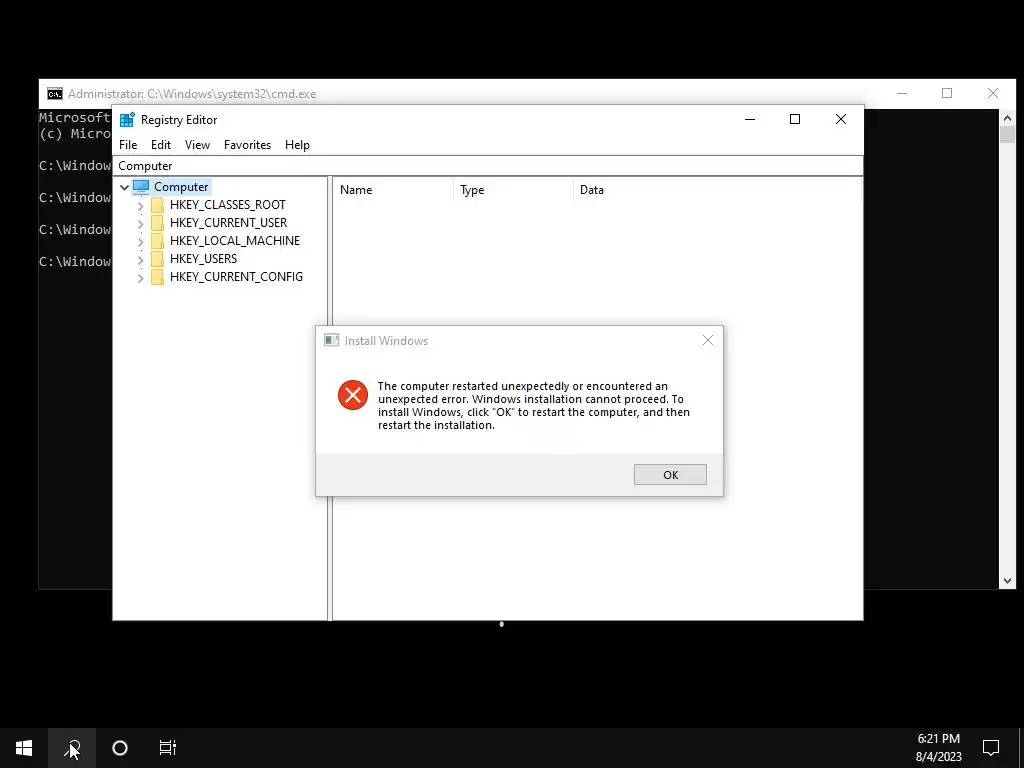Expand the HKEY_LOCAL_MACHINE key
The image size is (1024, 768).
click(x=140, y=241)
